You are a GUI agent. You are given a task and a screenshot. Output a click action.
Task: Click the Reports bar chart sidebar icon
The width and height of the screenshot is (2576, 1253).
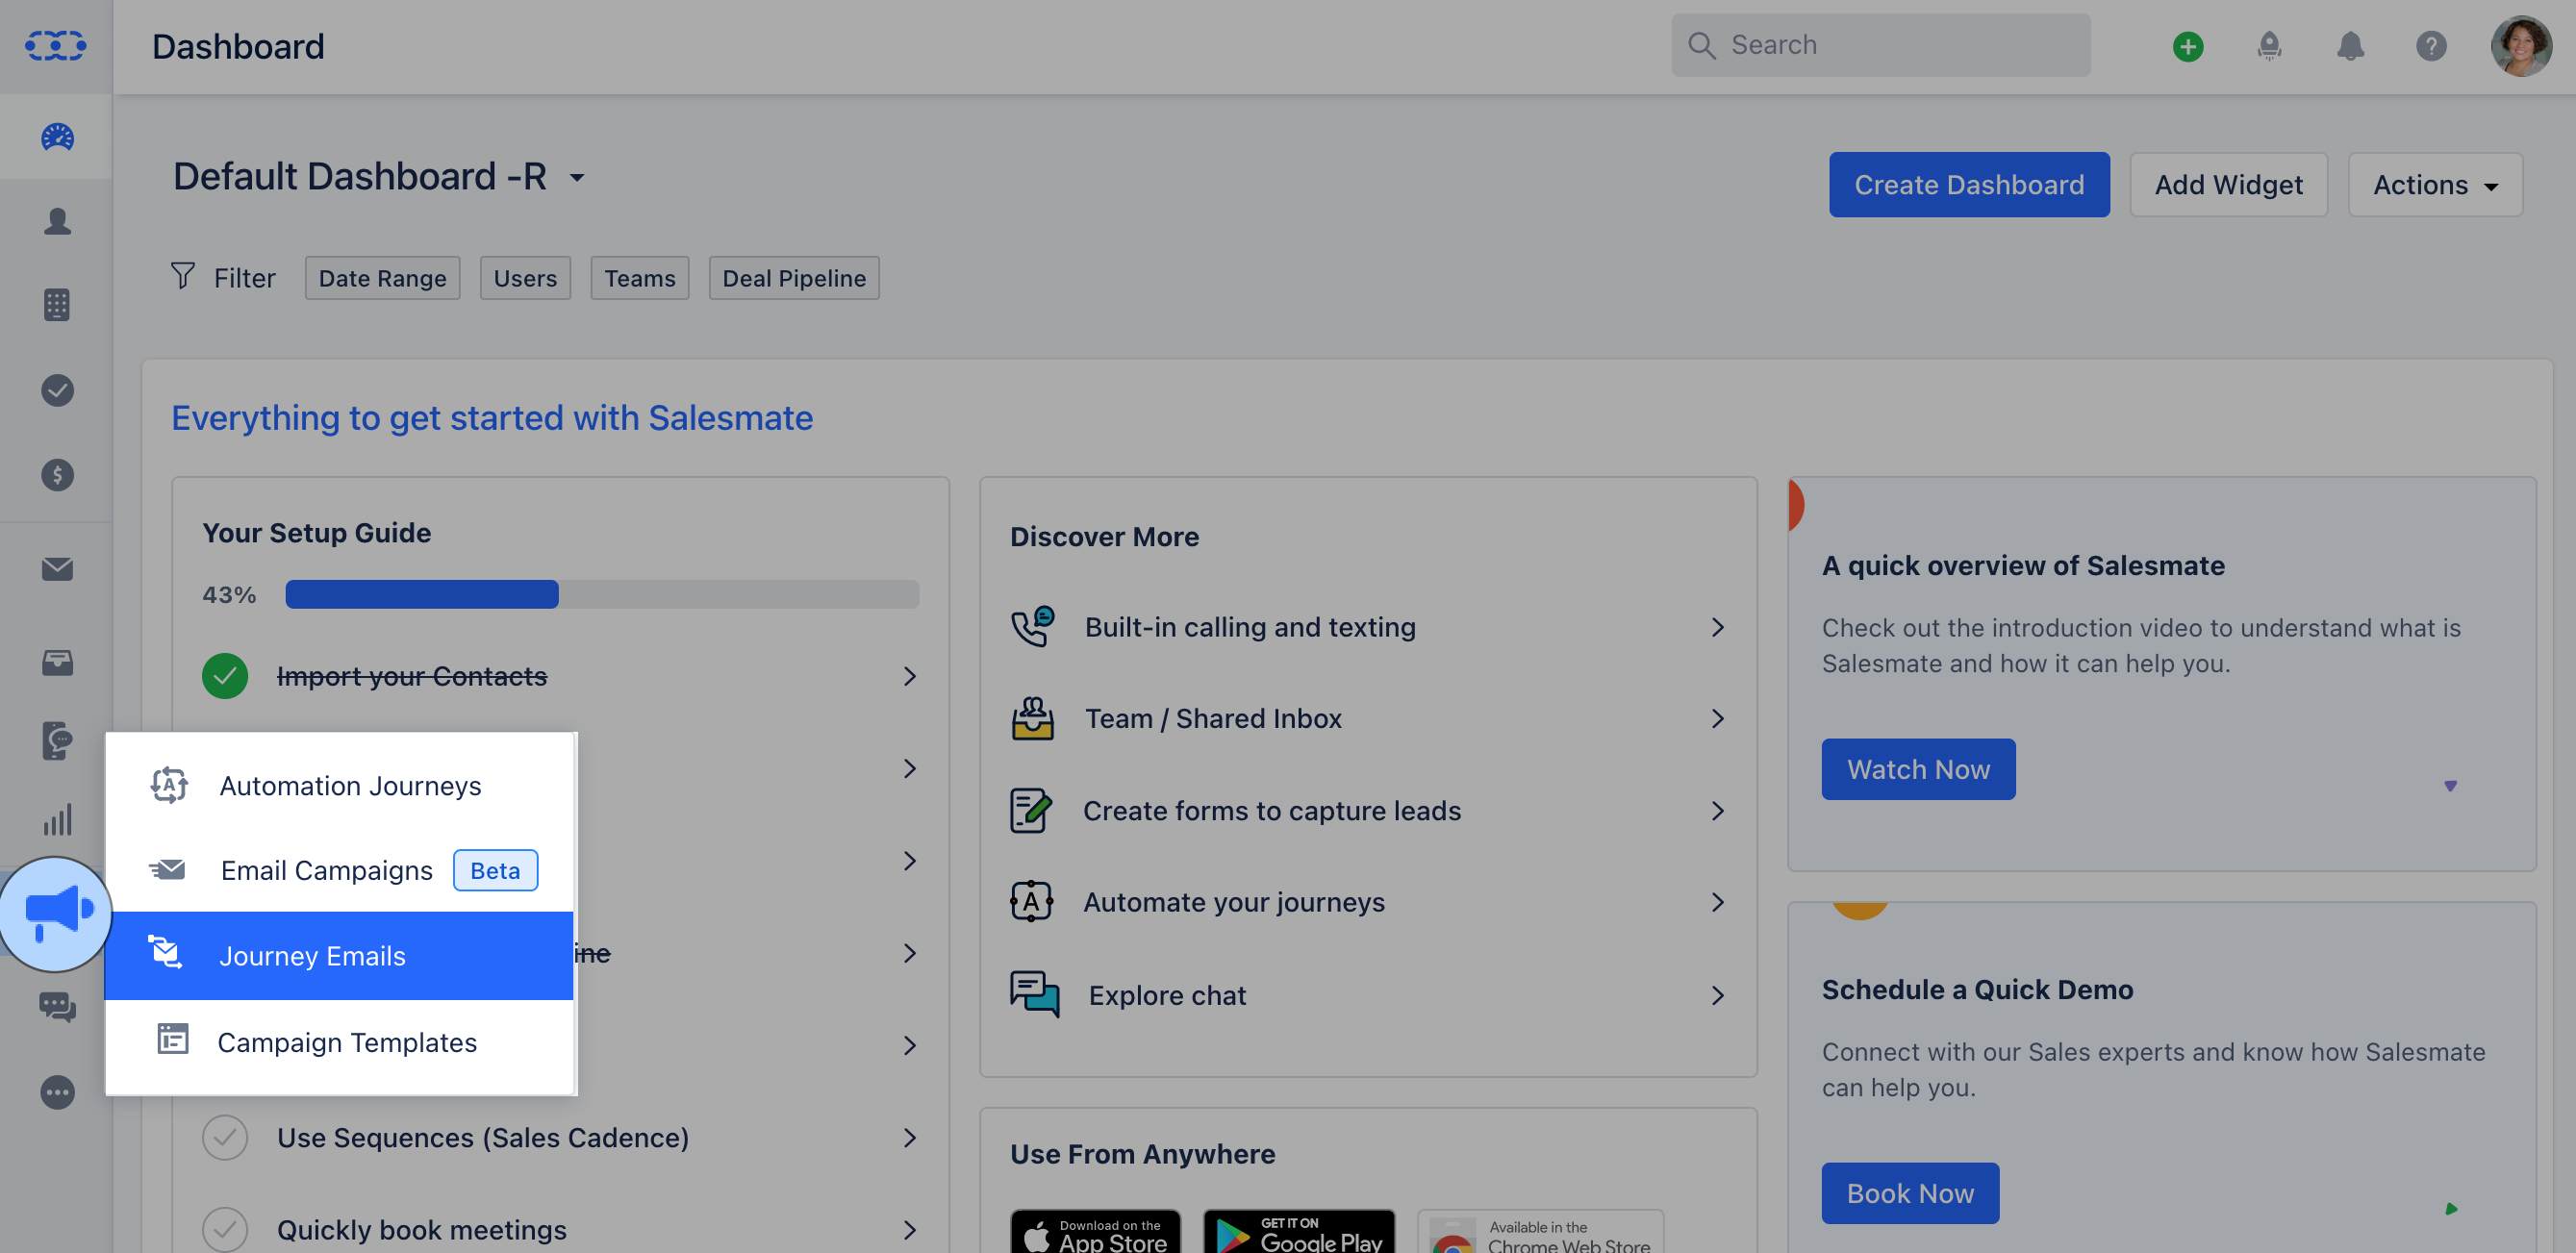pyautogui.click(x=57, y=820)
